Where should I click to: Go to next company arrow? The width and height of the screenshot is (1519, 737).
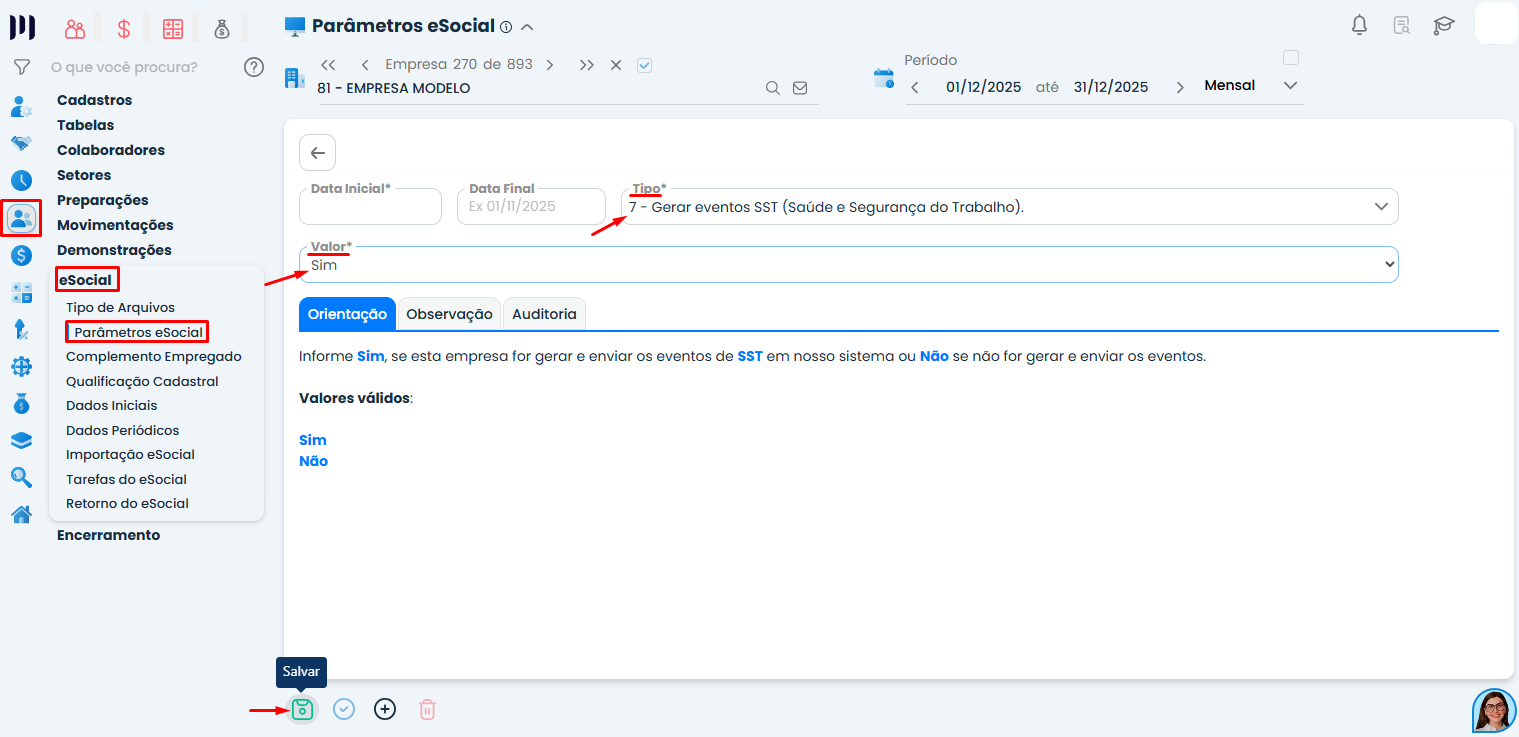(549, 65)
